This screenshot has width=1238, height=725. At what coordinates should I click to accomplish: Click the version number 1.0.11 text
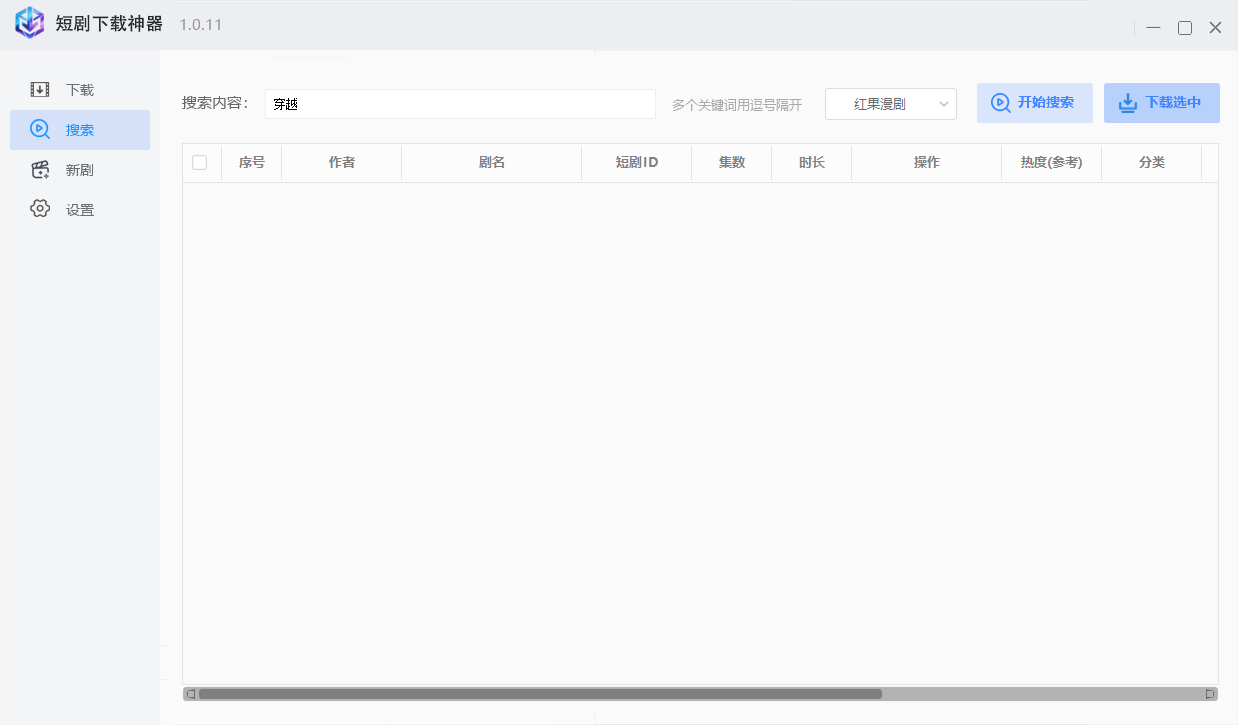[x=201, y=24]
